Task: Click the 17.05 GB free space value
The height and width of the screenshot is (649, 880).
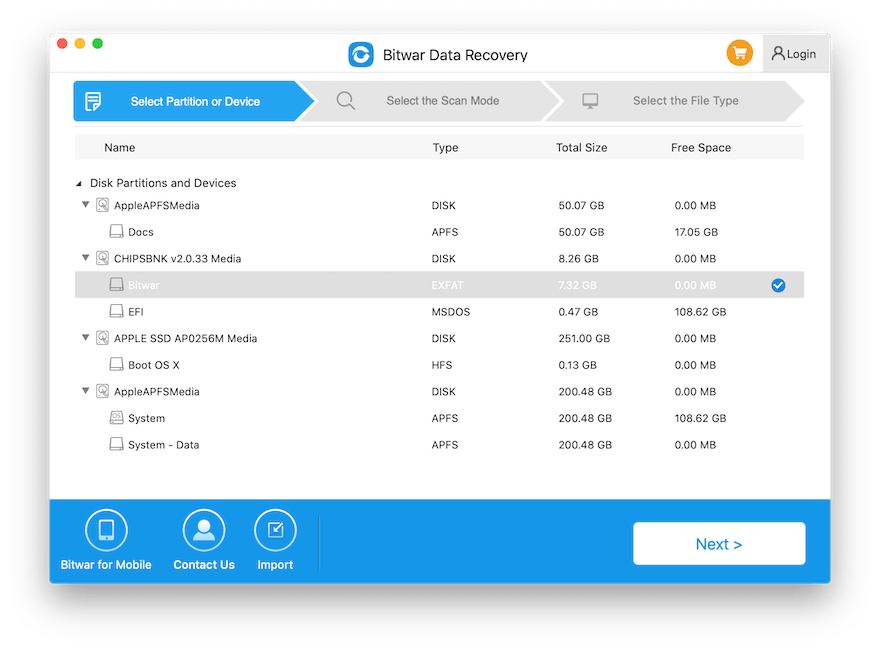Action: (696, 232)
